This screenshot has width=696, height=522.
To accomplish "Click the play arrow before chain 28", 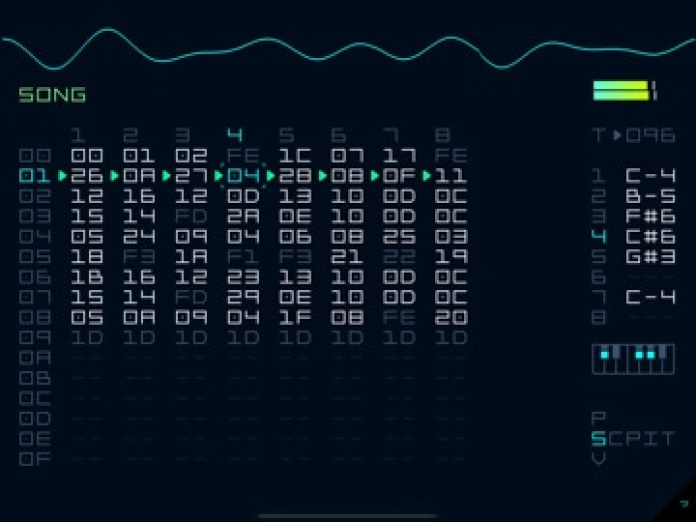I will click(x=270, y=176).
